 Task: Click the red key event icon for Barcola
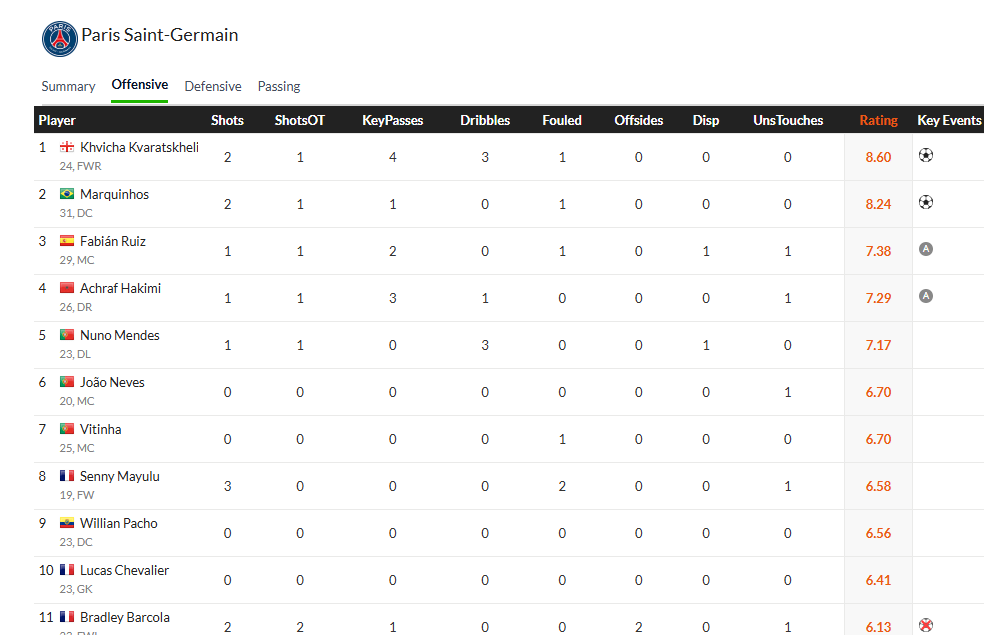(926, 625)
